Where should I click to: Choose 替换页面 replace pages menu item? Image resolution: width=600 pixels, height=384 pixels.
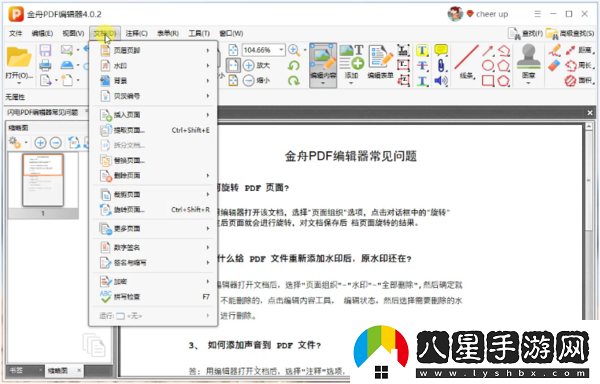(x=153, y=160)
